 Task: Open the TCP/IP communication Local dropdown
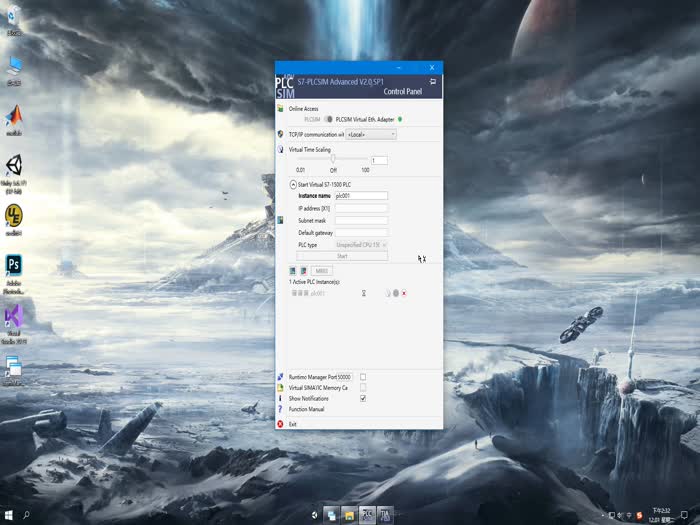(x=371, y=134)
